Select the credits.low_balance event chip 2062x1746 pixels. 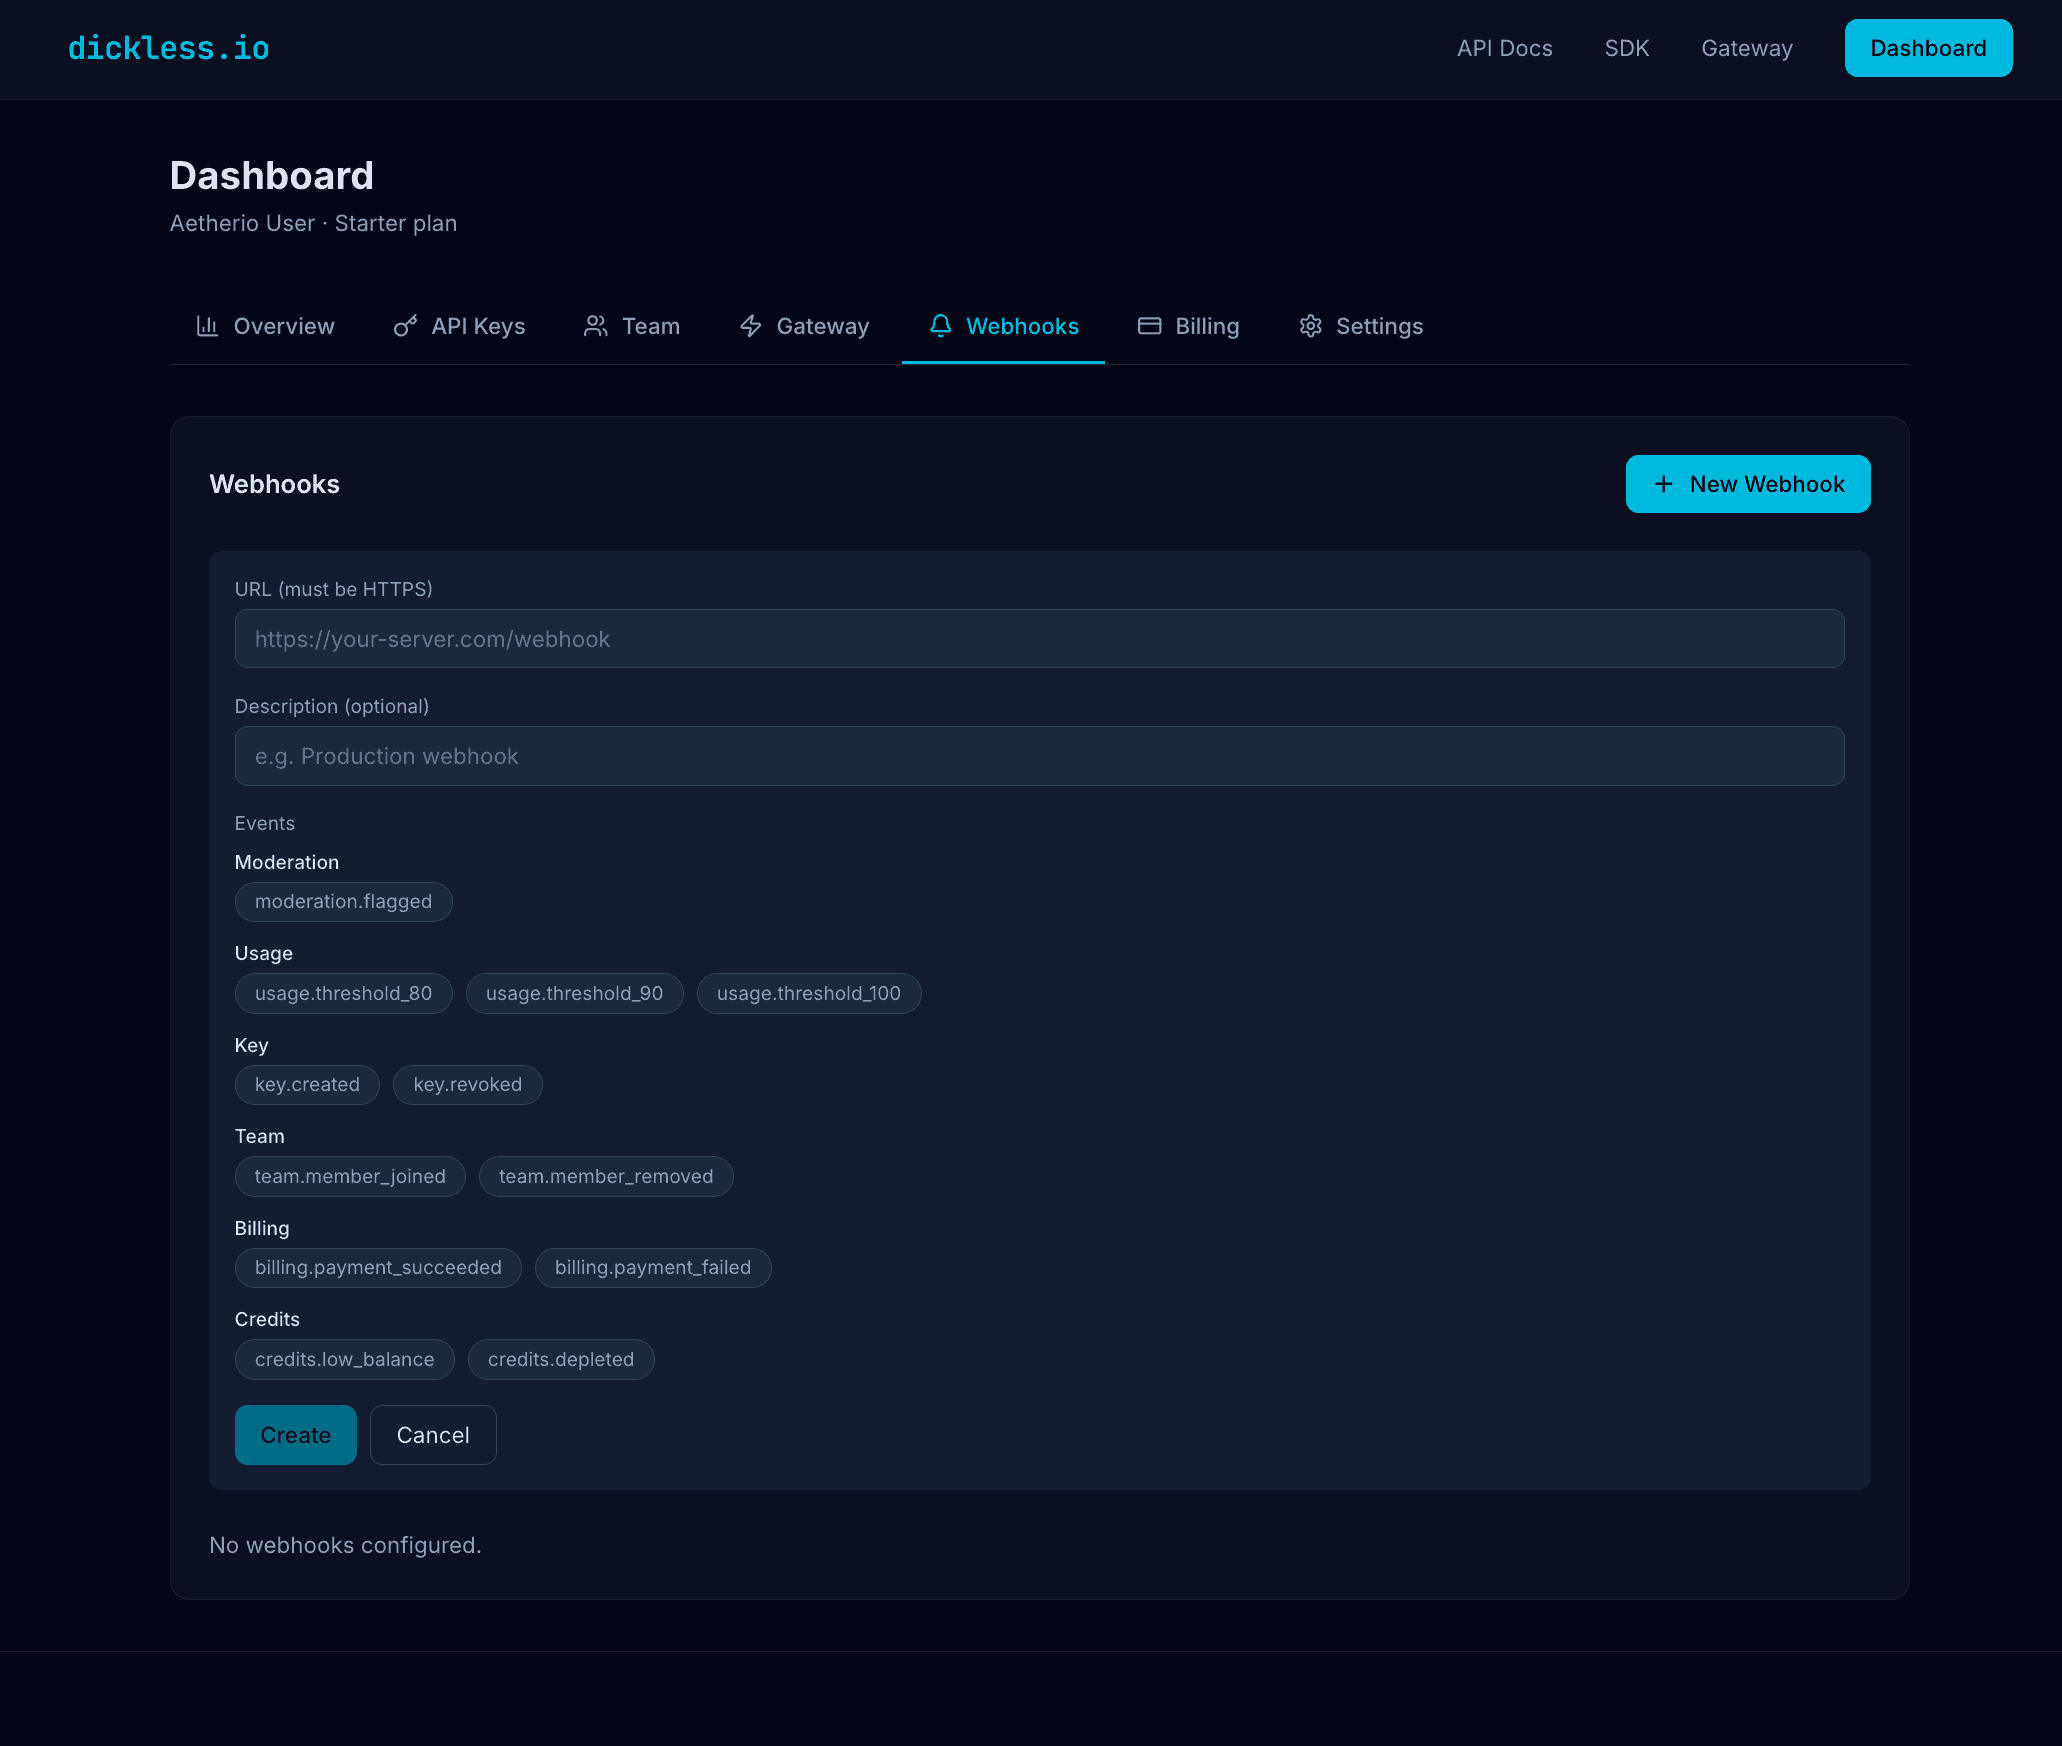(x=344, y=1359)
